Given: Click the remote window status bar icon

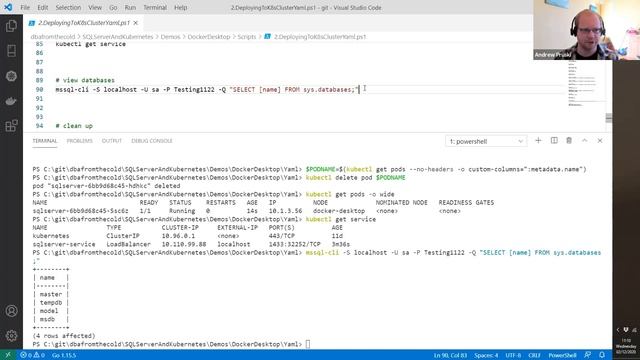Looking at the screenshot, I should (x=8, y=355).
